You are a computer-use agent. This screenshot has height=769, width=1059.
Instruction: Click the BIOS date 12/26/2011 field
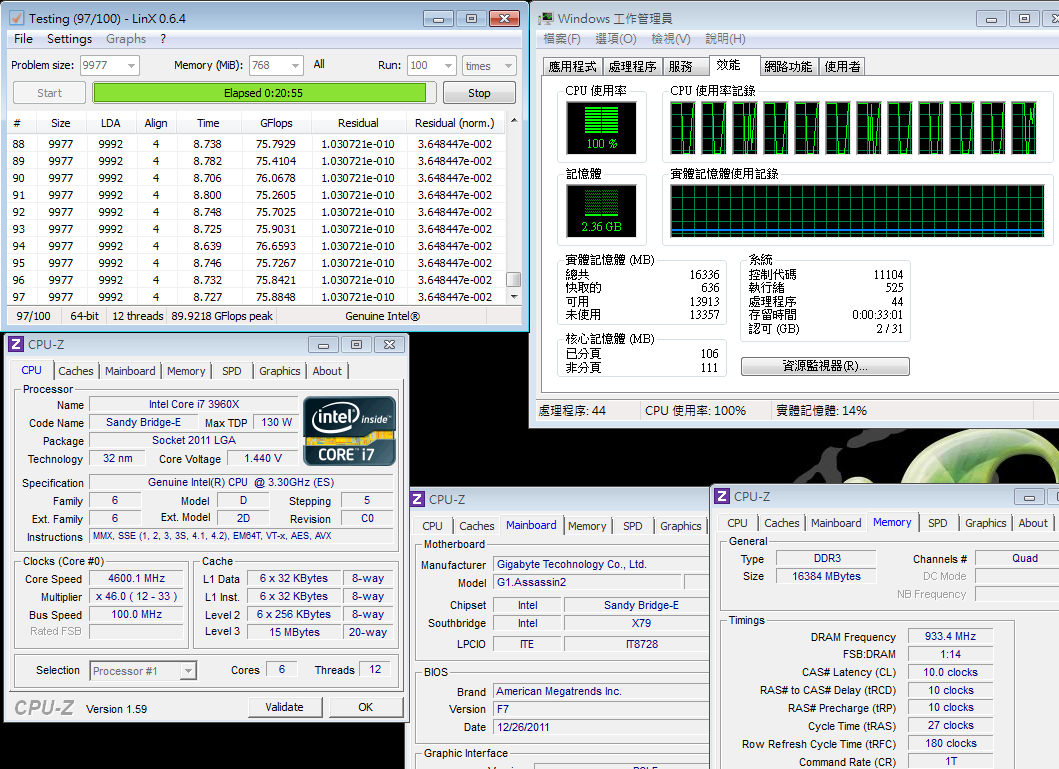tap(601, 727)
